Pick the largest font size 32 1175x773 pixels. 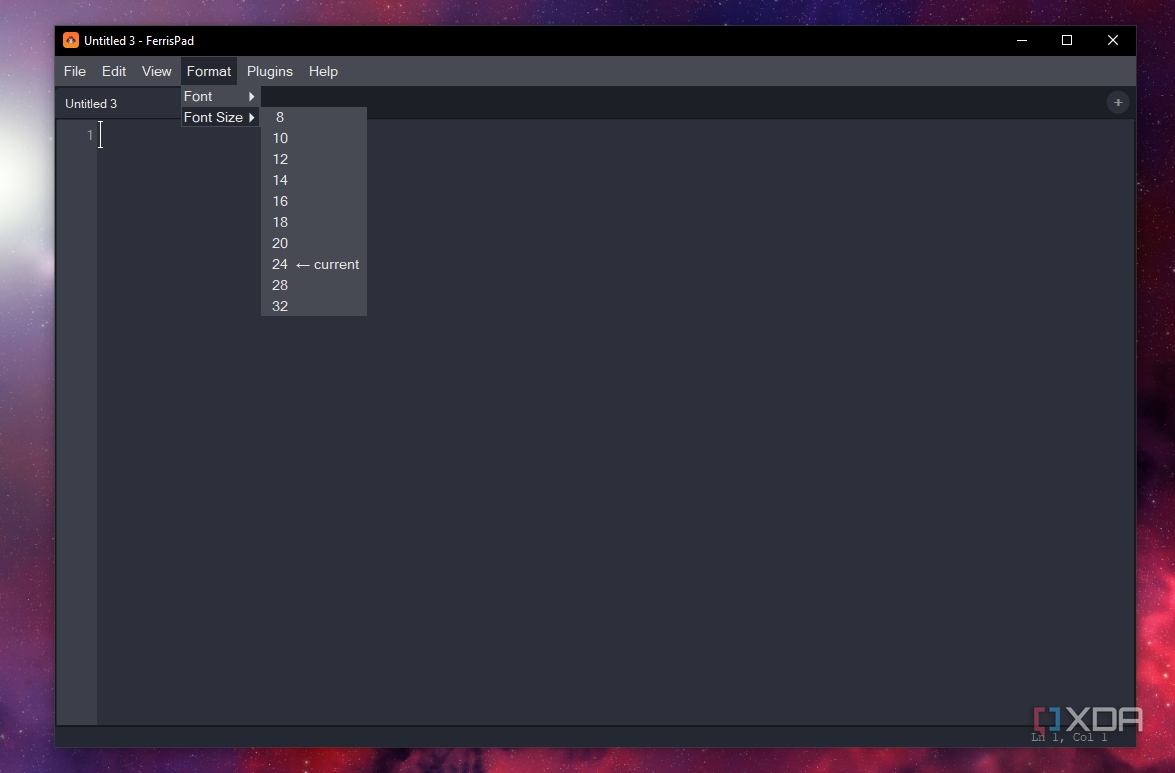(x=313, y=306)
